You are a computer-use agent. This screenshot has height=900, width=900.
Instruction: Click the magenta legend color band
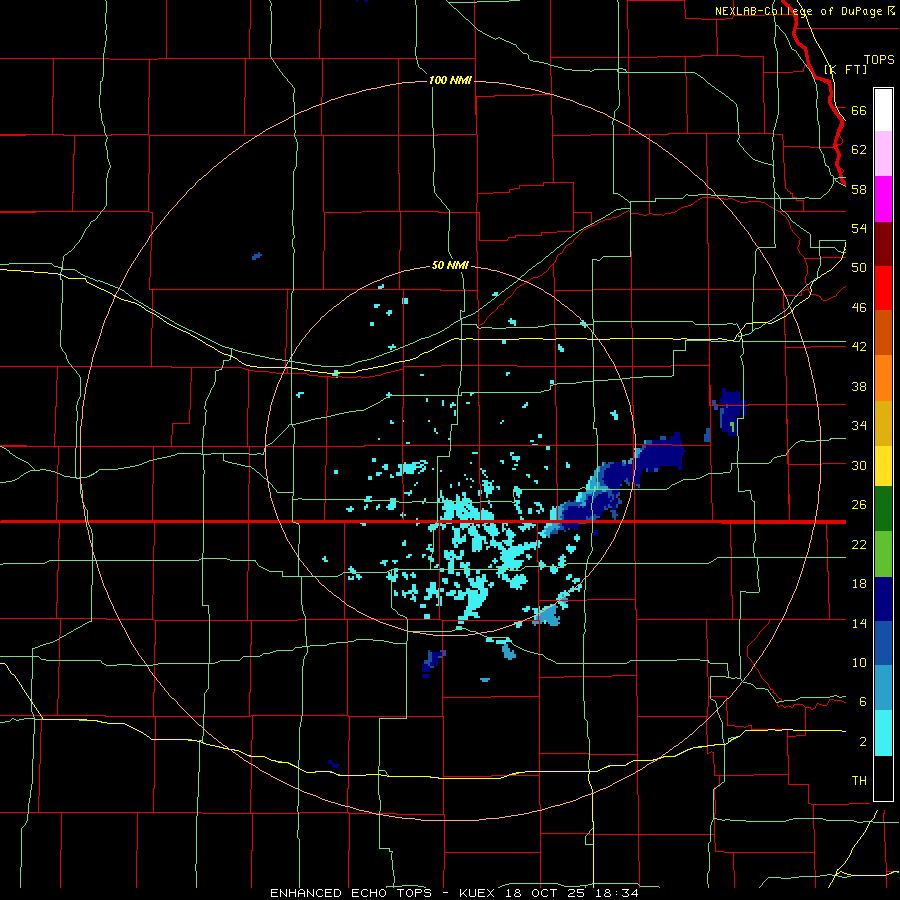(x=883, y=199)
